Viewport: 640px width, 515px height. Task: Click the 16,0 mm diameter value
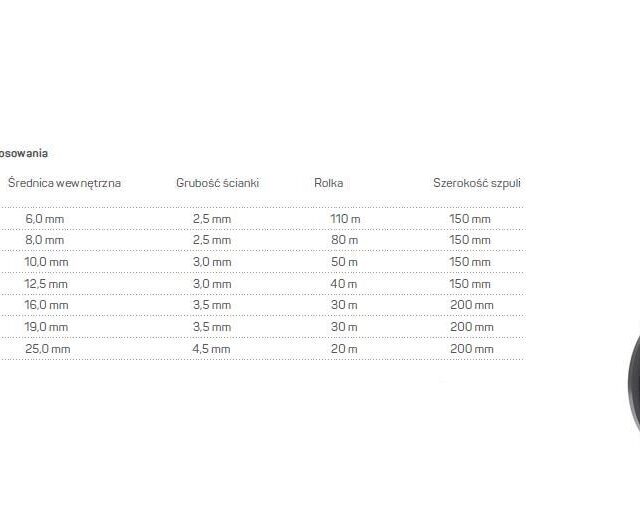46,305
